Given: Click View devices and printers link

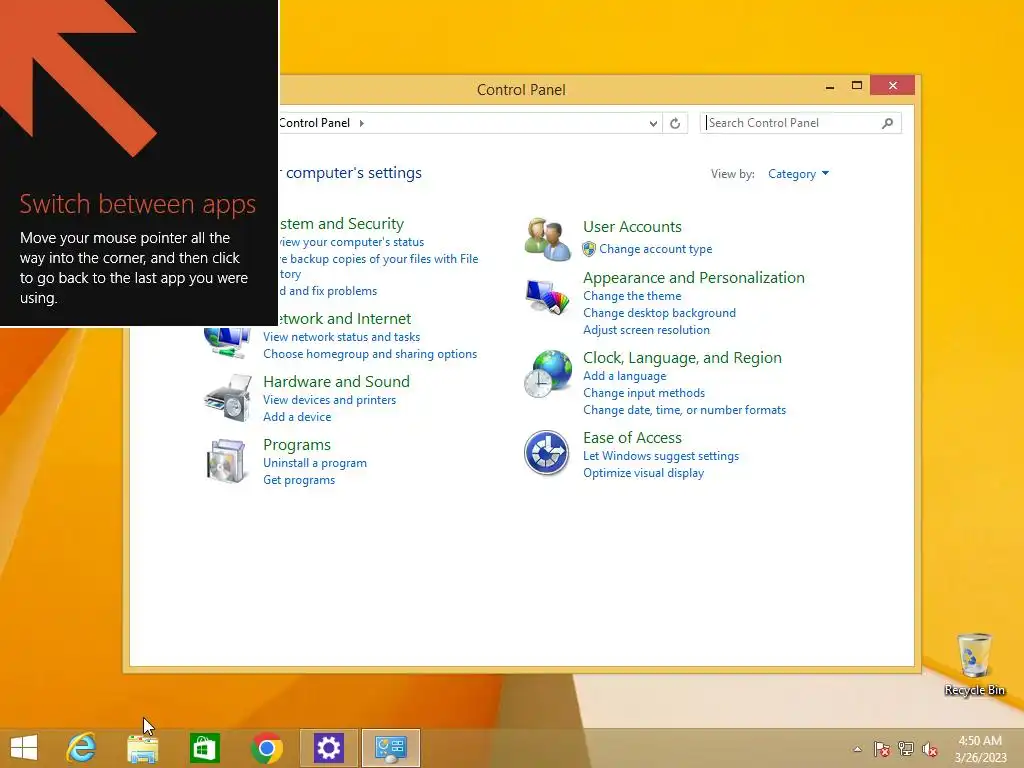Looking at the screenshot, I should (330, 400).
